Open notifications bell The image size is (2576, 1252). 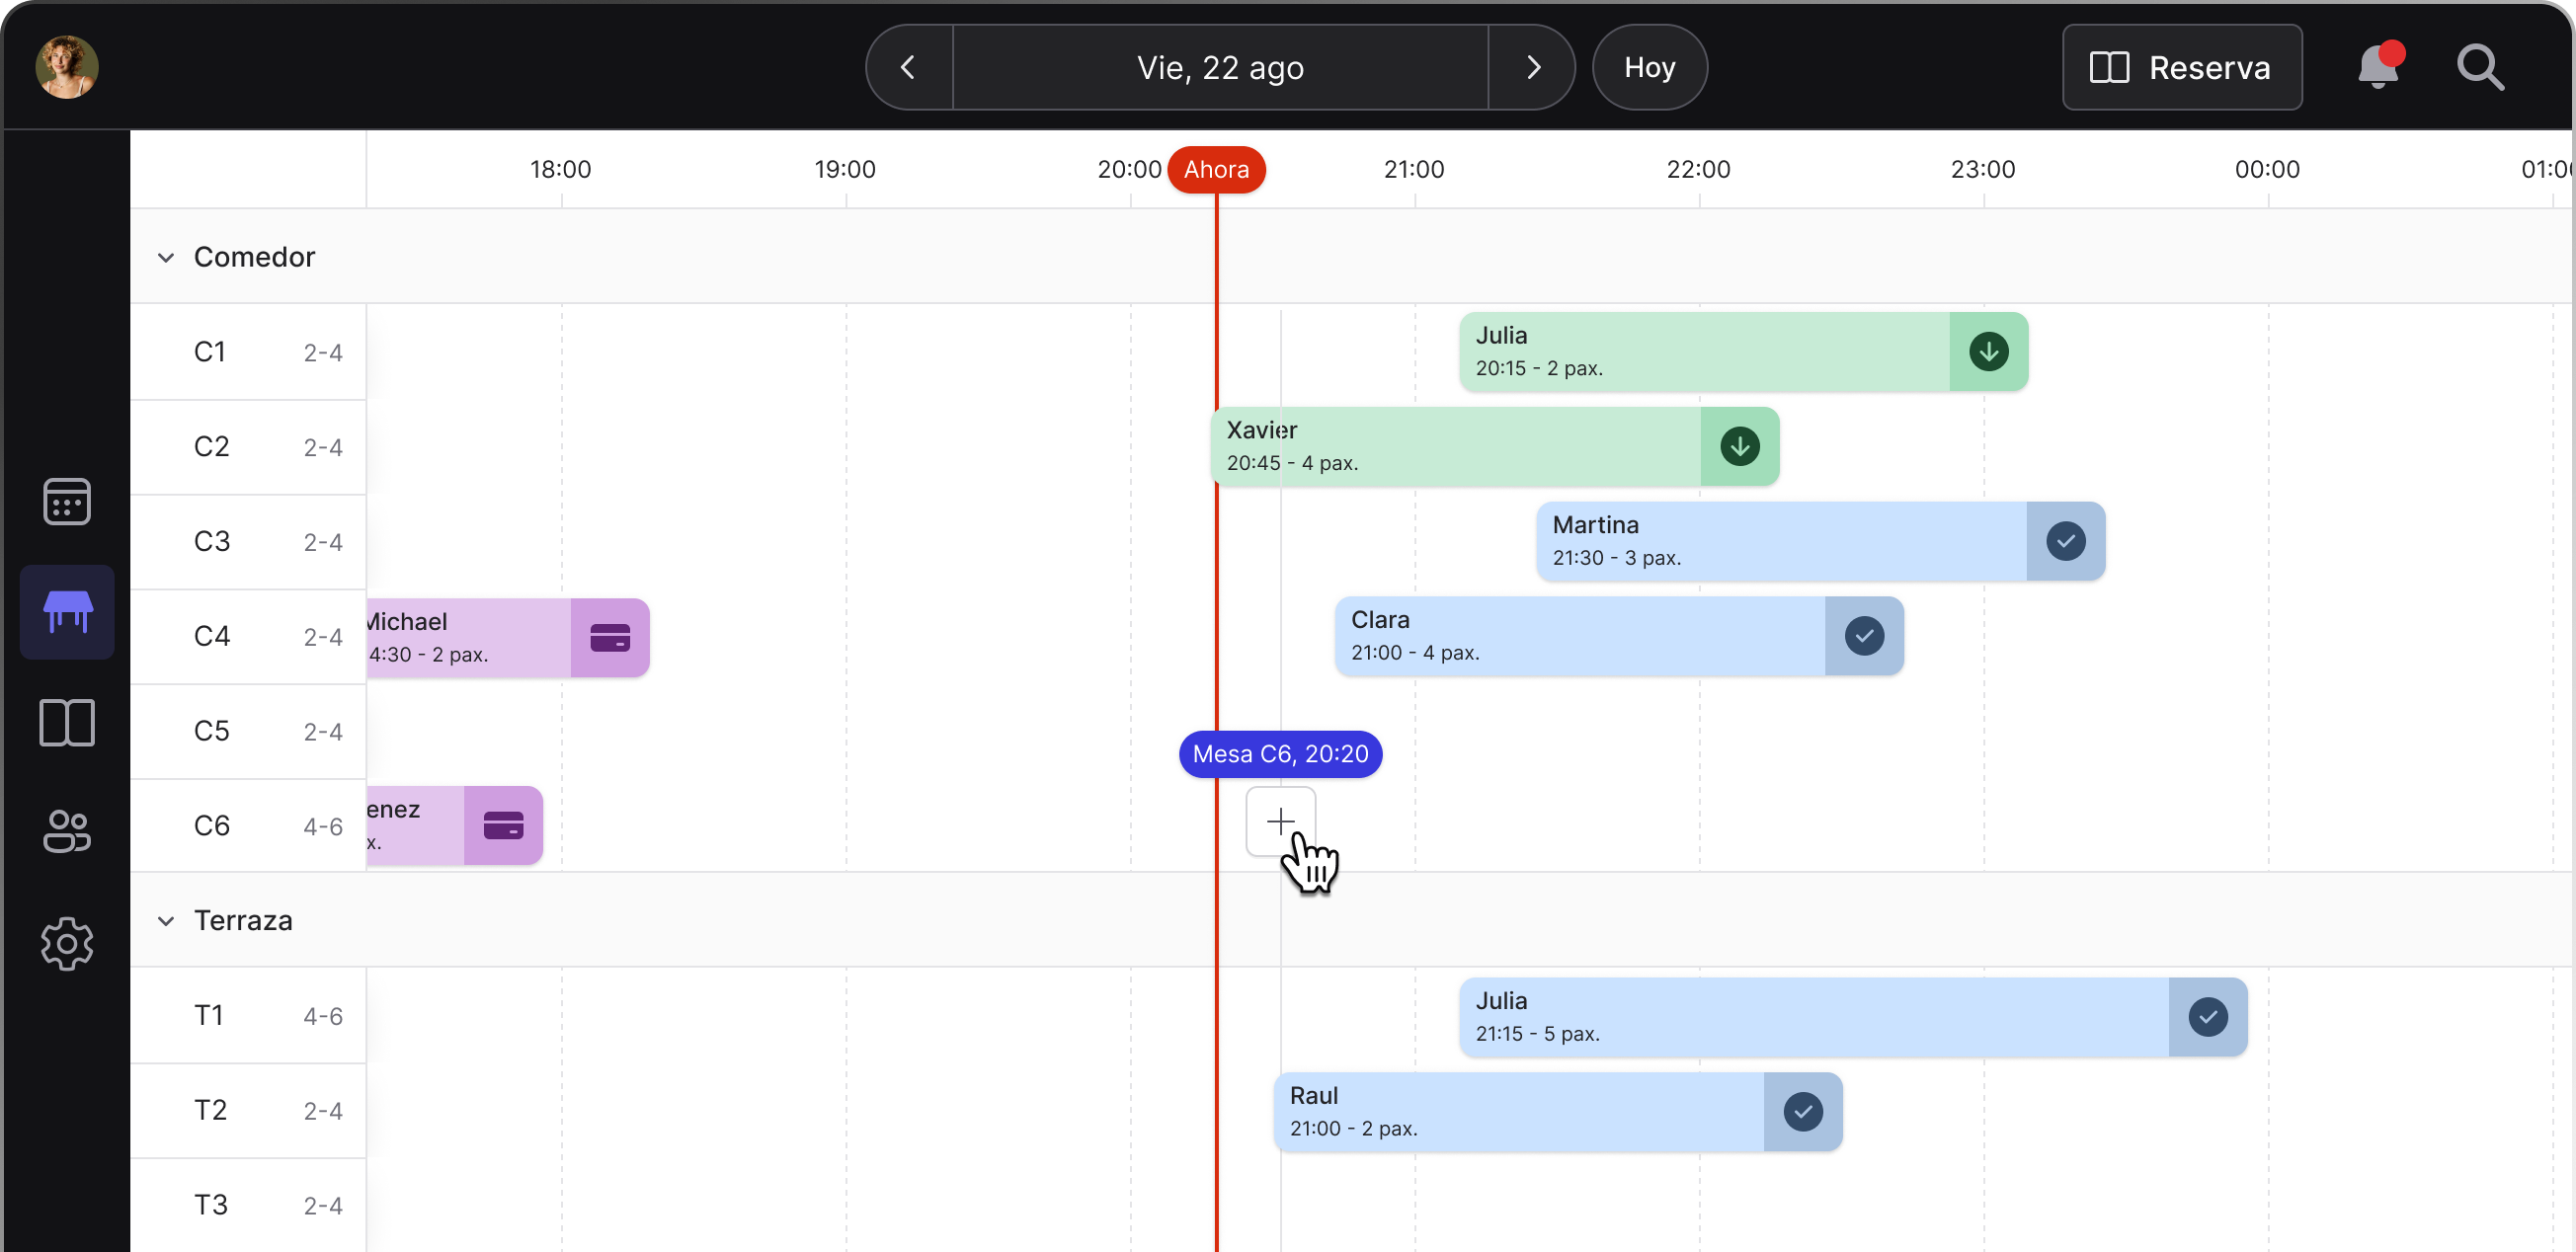pyautogui.click(x=2378, y=67)
